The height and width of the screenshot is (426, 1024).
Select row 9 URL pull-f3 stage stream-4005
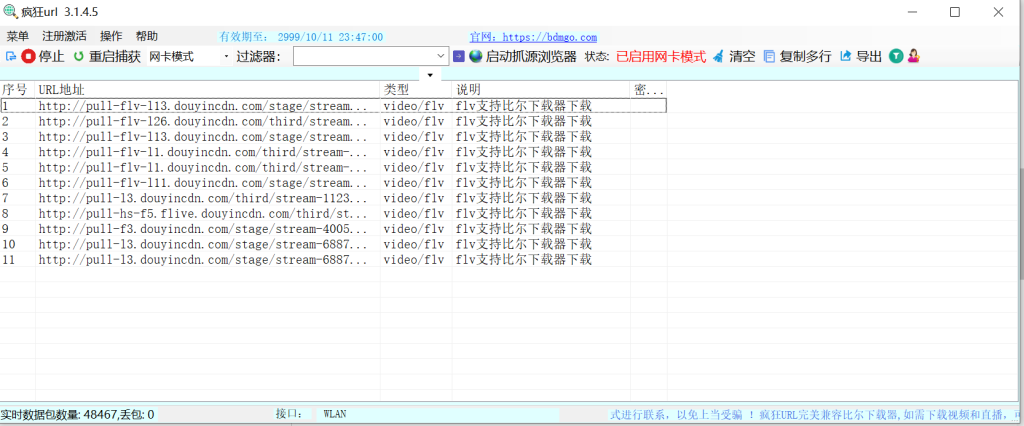tap(203, 229)
